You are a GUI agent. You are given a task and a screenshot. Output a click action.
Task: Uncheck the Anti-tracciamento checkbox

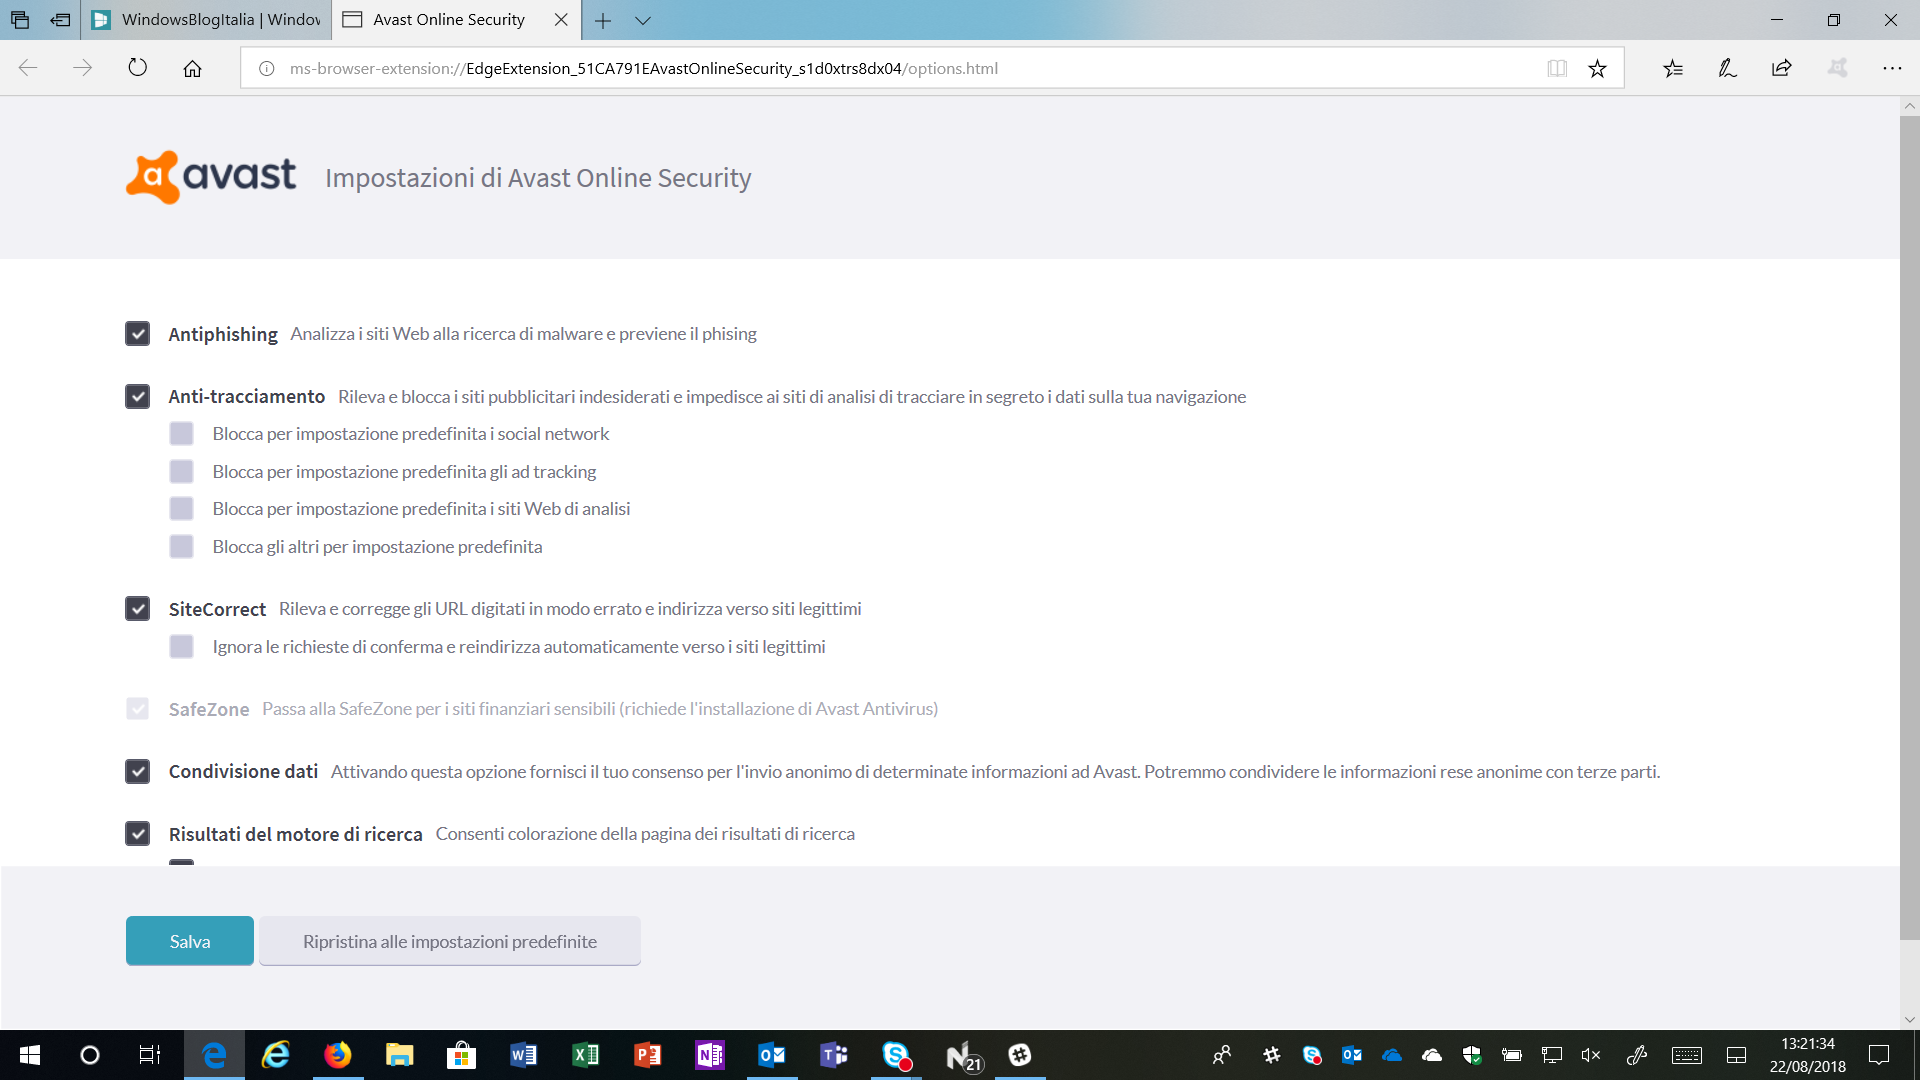coord(138,396)
